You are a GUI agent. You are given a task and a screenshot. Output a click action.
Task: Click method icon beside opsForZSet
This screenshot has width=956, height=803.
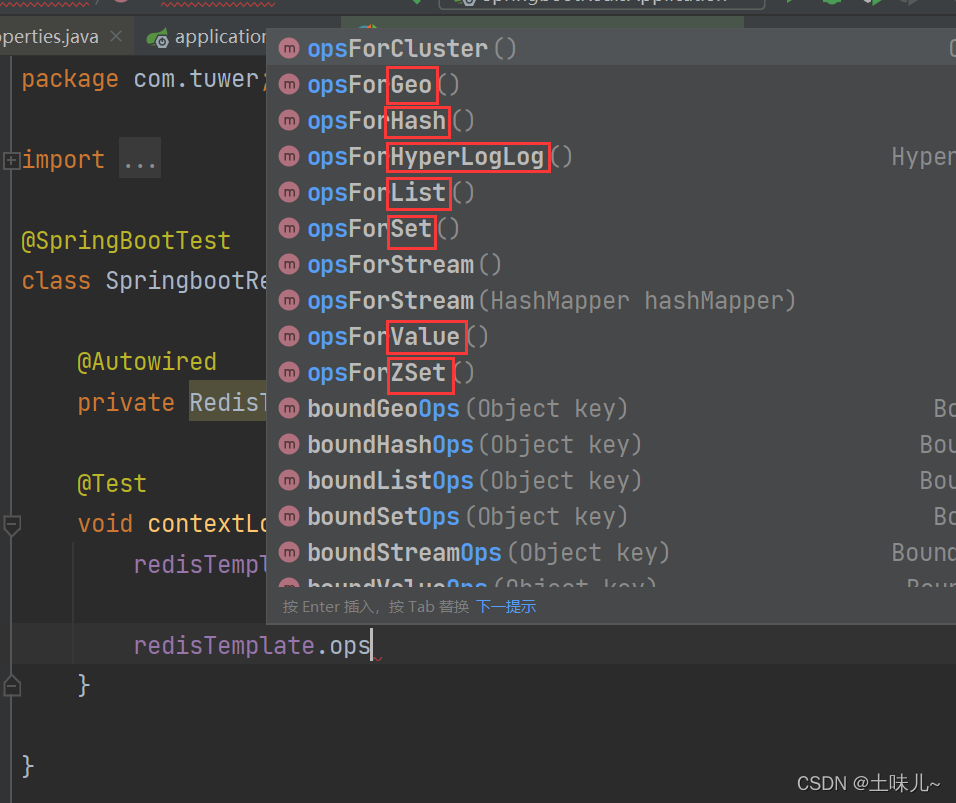pyautogui.click(x=289, y=371)
